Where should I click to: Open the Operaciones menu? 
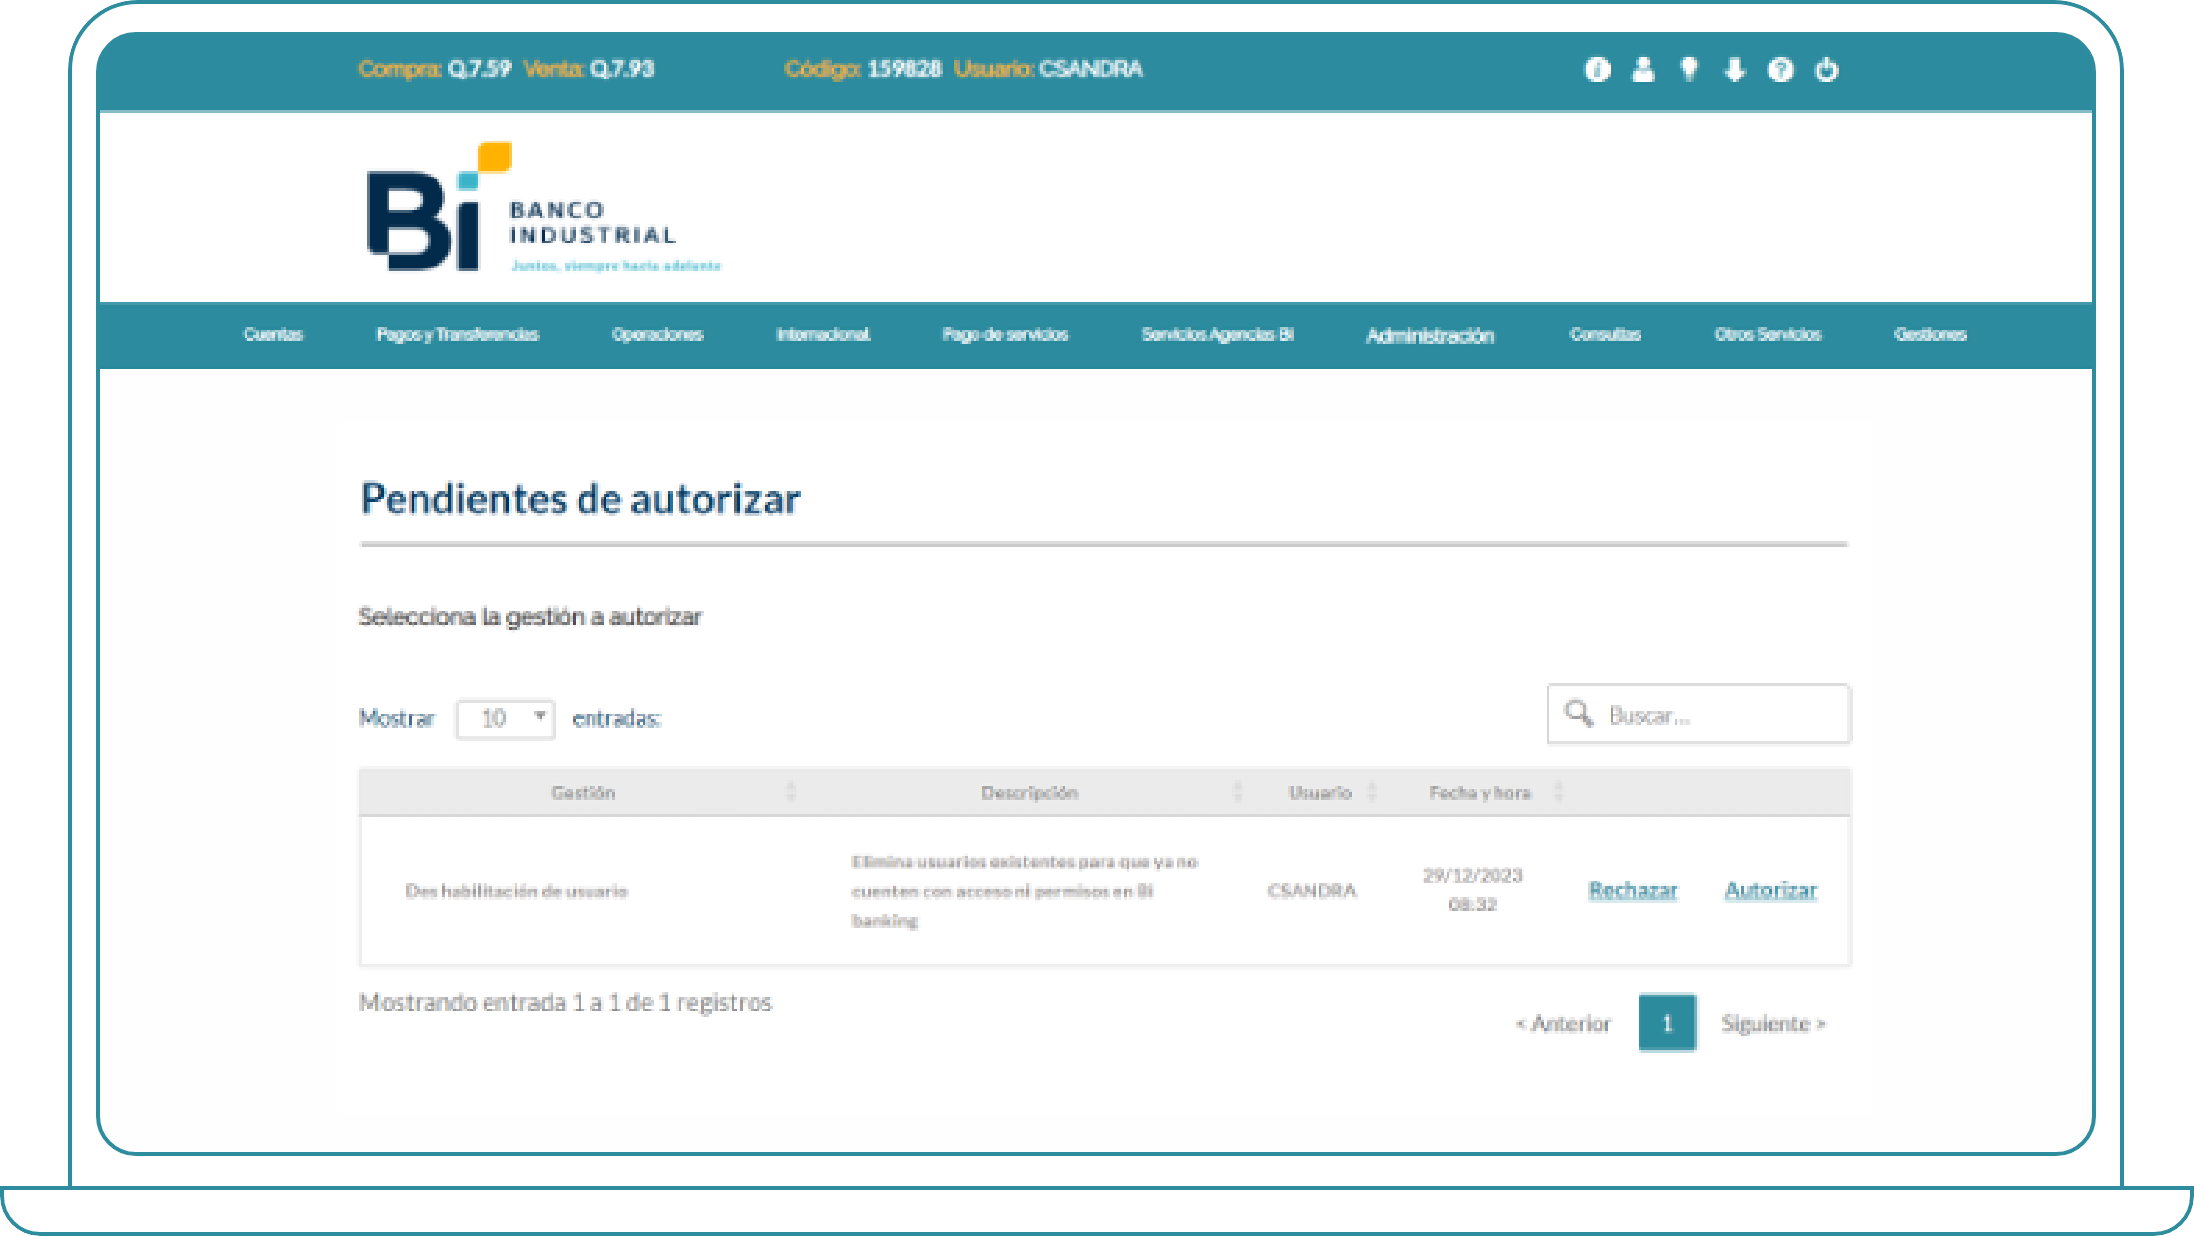[x=657, y=334]
